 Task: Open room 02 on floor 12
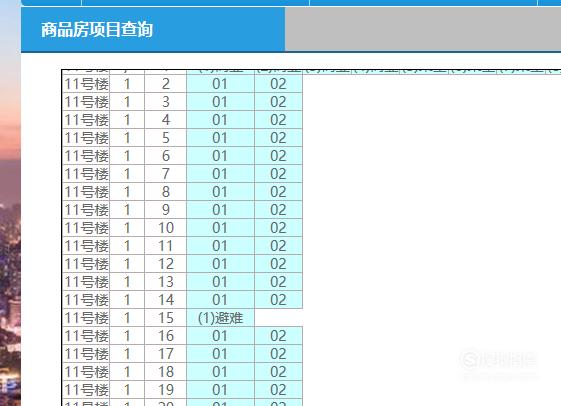(278, 264)
